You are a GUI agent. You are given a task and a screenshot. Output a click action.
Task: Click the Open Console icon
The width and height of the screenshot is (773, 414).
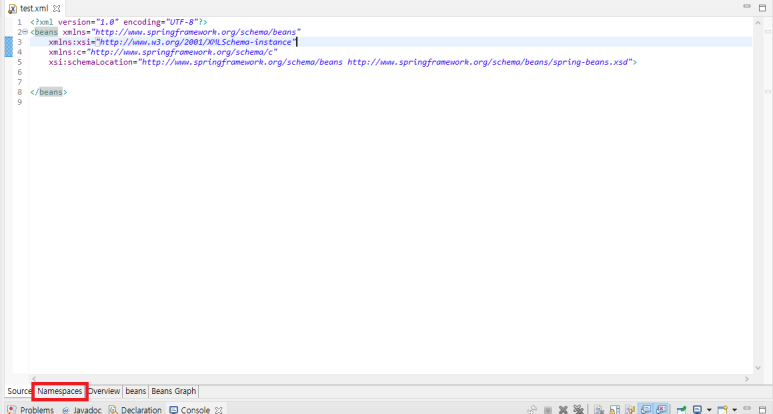click(722, 410)
